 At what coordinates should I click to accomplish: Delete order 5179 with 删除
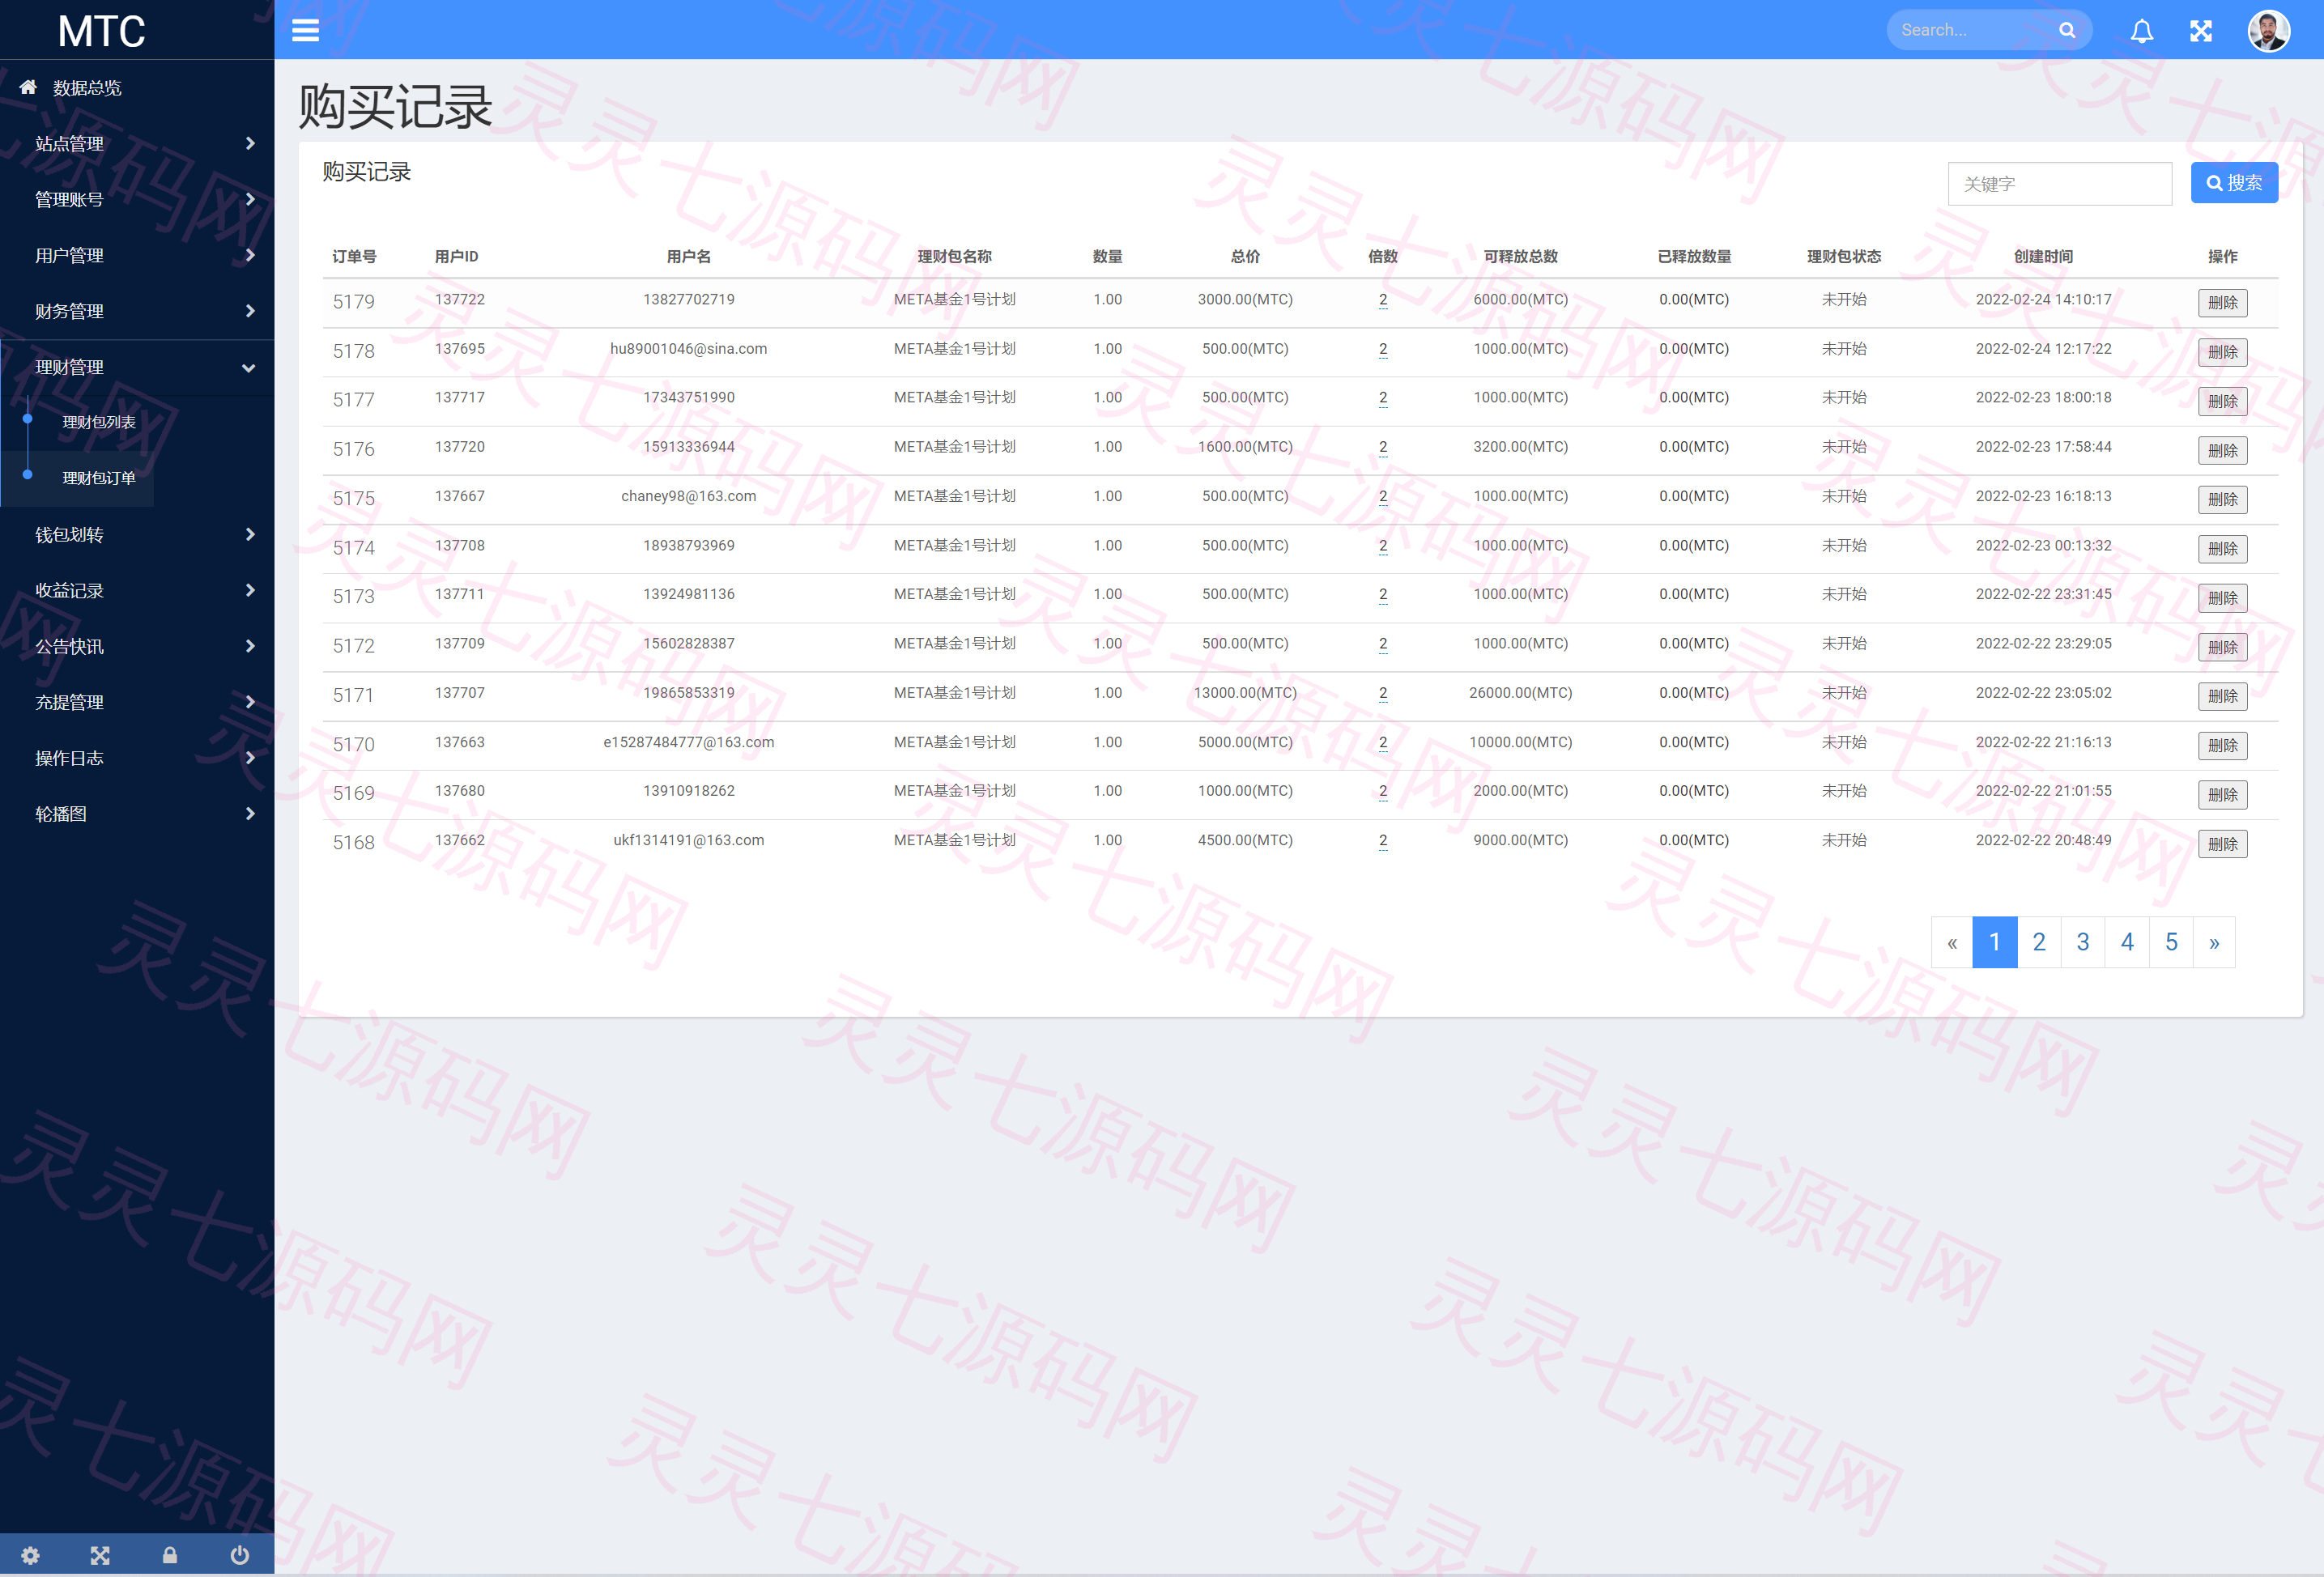(x=2222, y=303)
